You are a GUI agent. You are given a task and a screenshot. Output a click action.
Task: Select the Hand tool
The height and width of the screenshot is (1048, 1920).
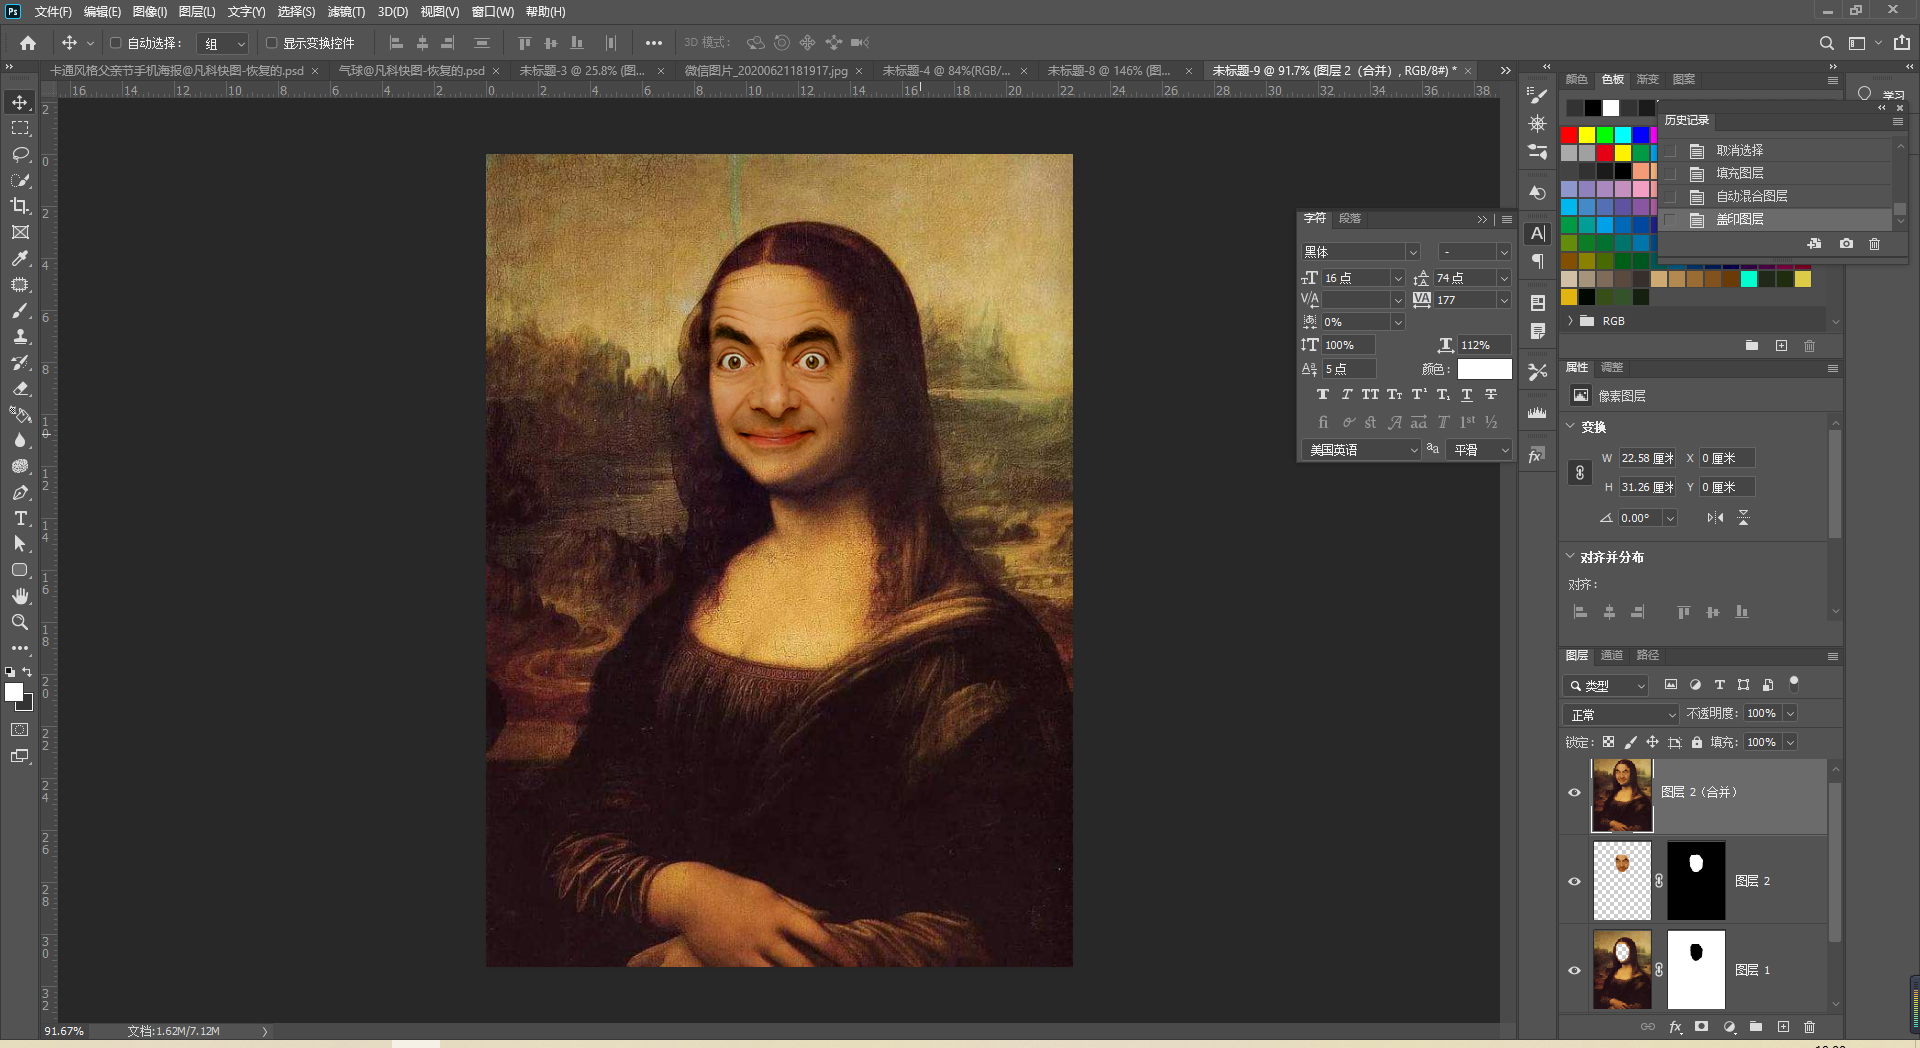(x=20, y=596)
